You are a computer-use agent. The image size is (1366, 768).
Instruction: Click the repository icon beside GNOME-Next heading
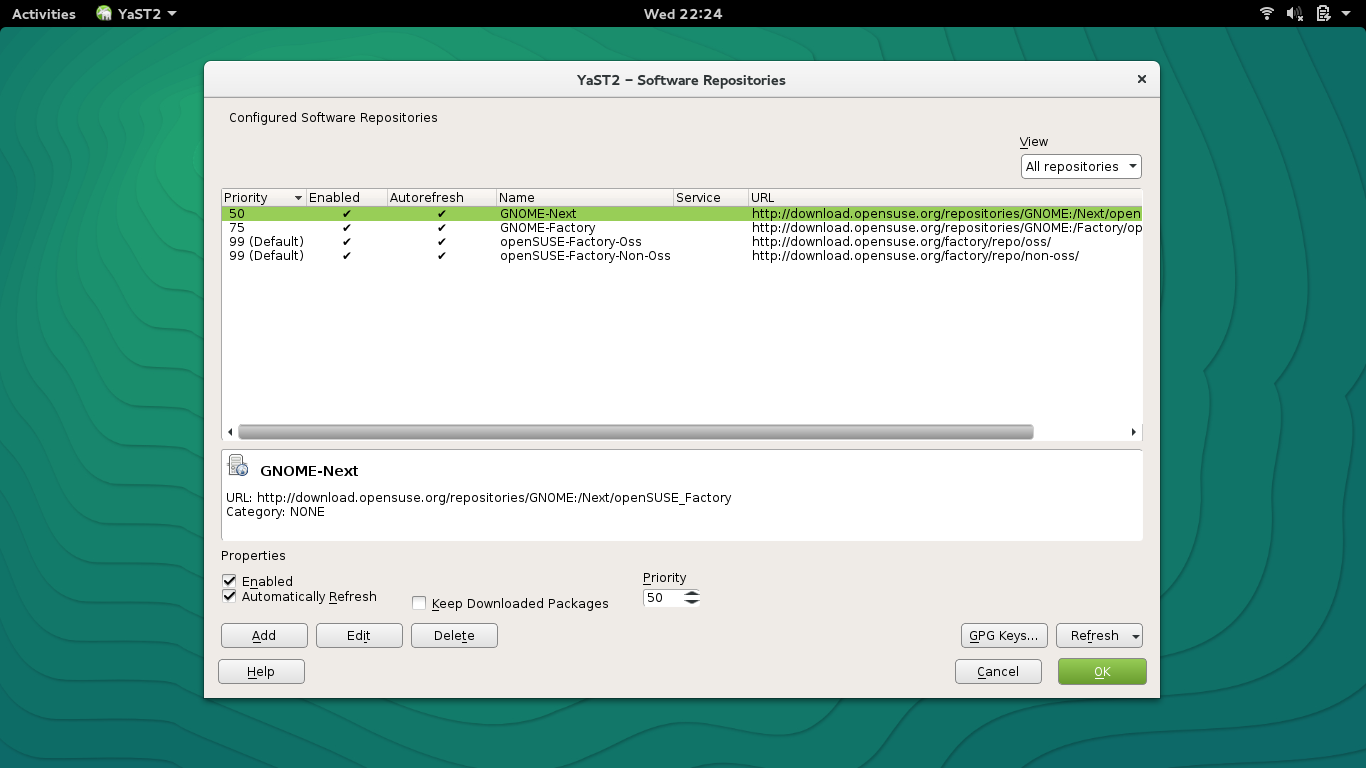238,465
